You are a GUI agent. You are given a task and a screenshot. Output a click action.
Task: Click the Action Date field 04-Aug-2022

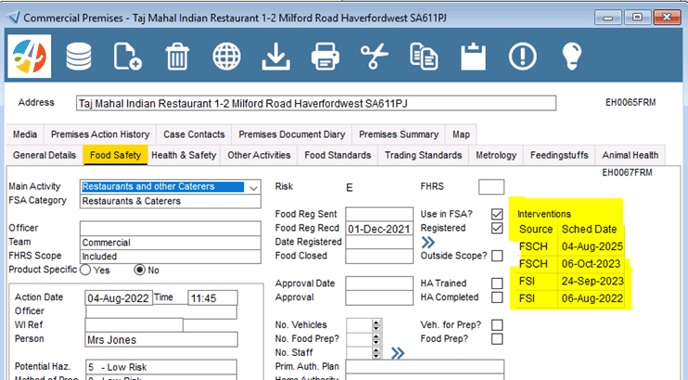click(x=118, y=298)
